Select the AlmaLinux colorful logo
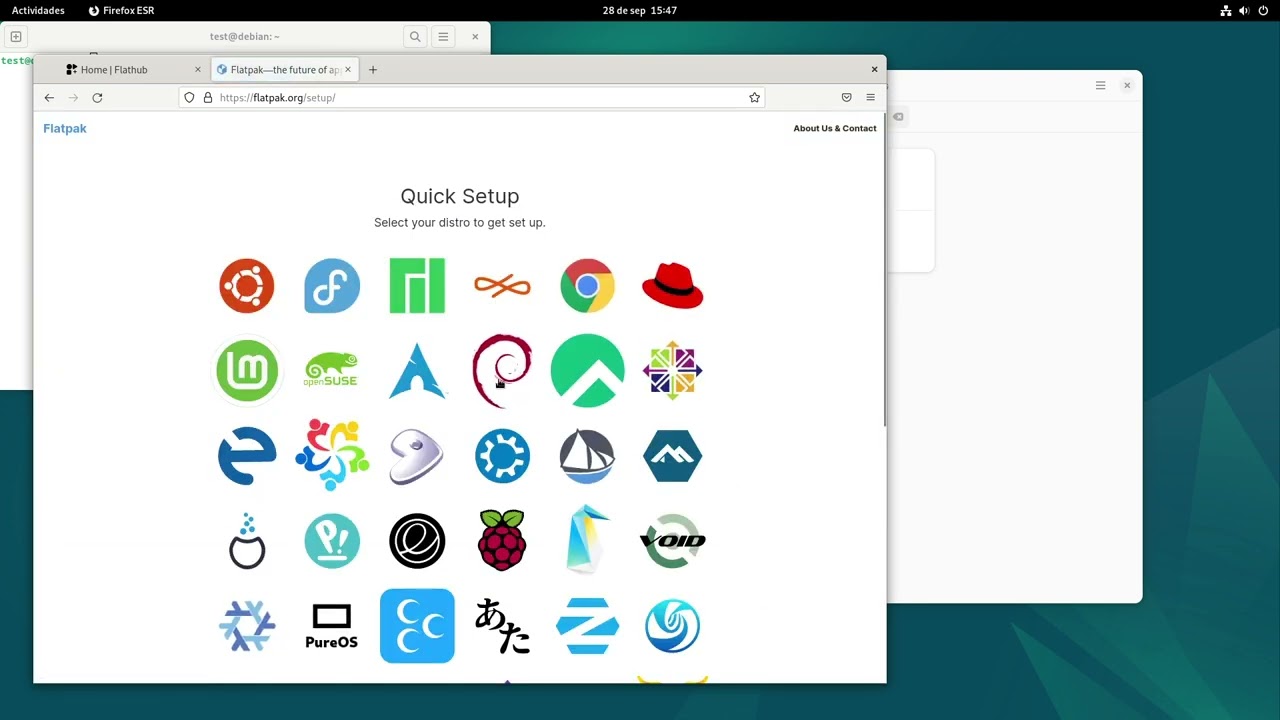Viewport: 1280px width, 720px height. (x=332, y=456)
